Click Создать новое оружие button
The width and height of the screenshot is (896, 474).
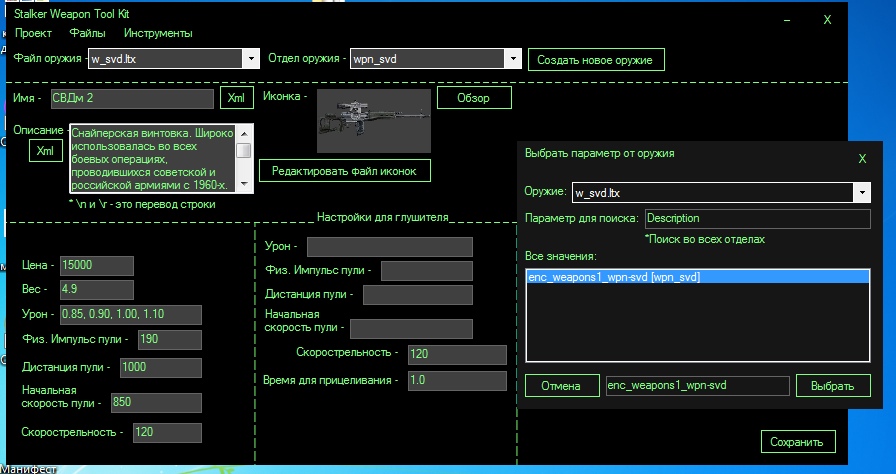[x=596, y=59]
